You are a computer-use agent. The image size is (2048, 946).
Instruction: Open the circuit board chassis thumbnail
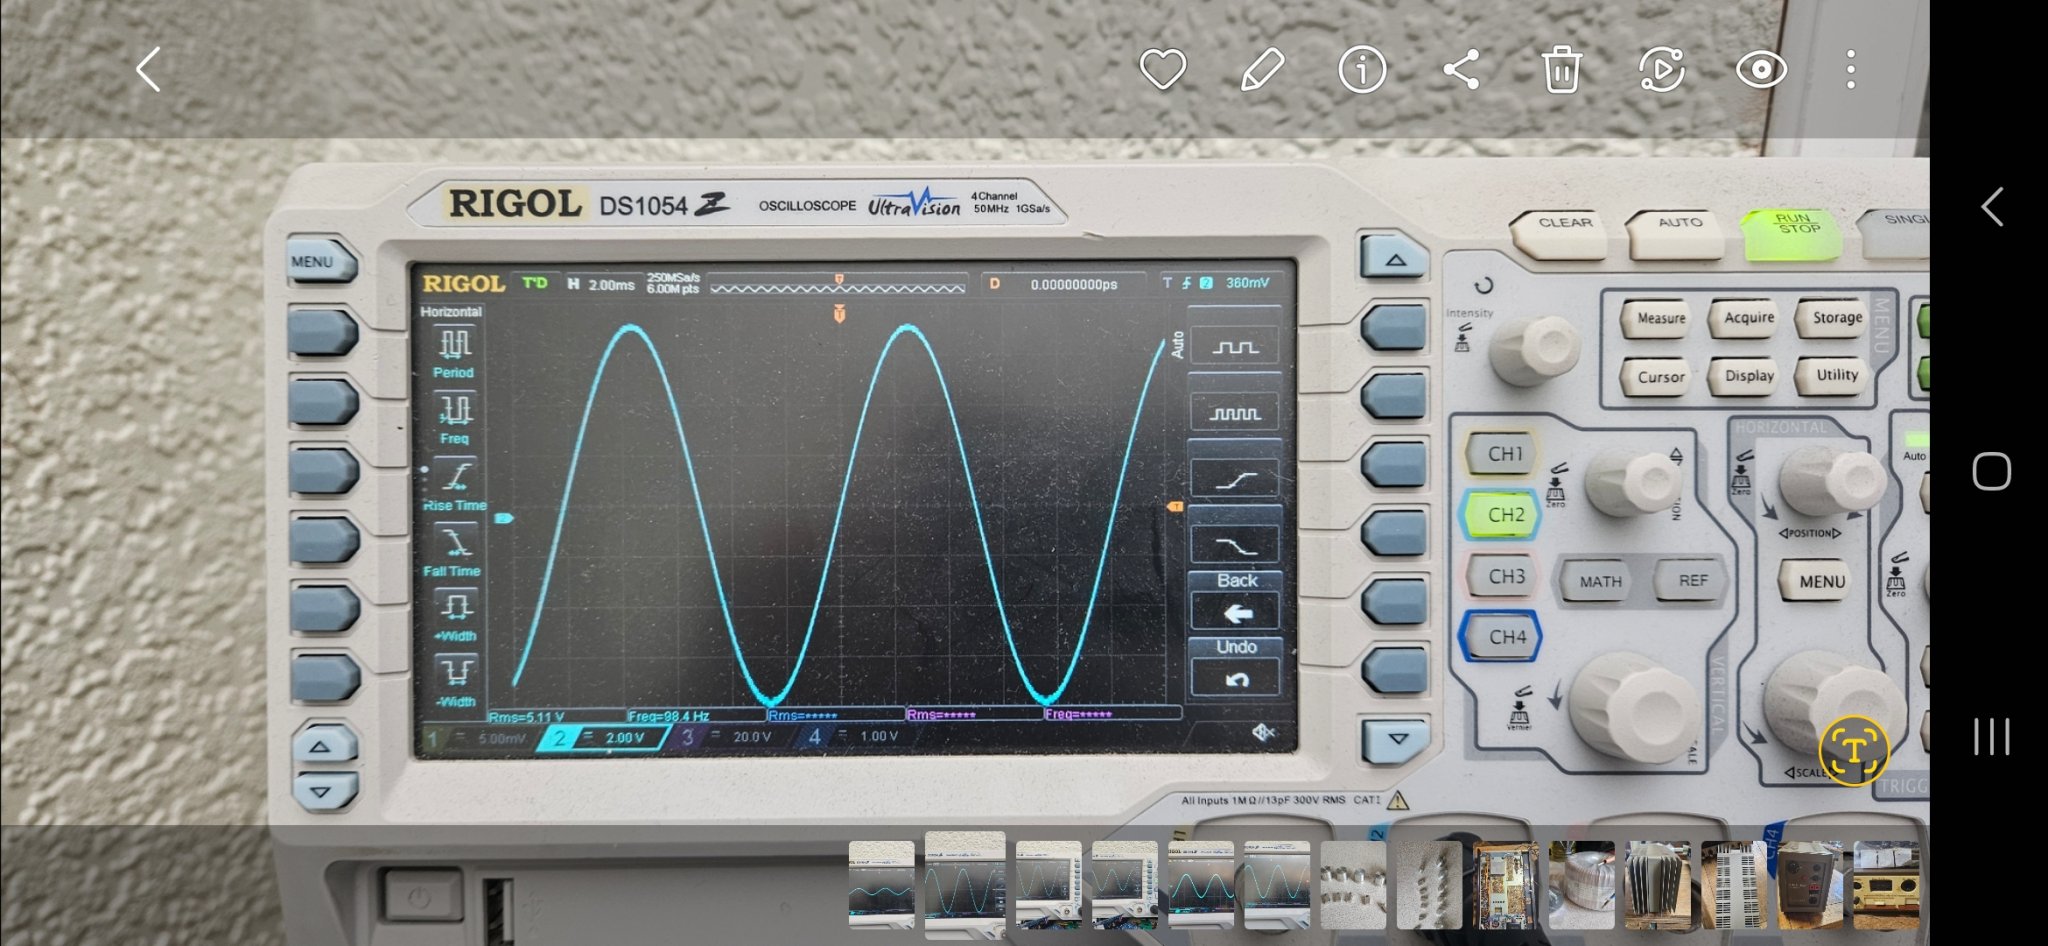tap(1506, 886)
